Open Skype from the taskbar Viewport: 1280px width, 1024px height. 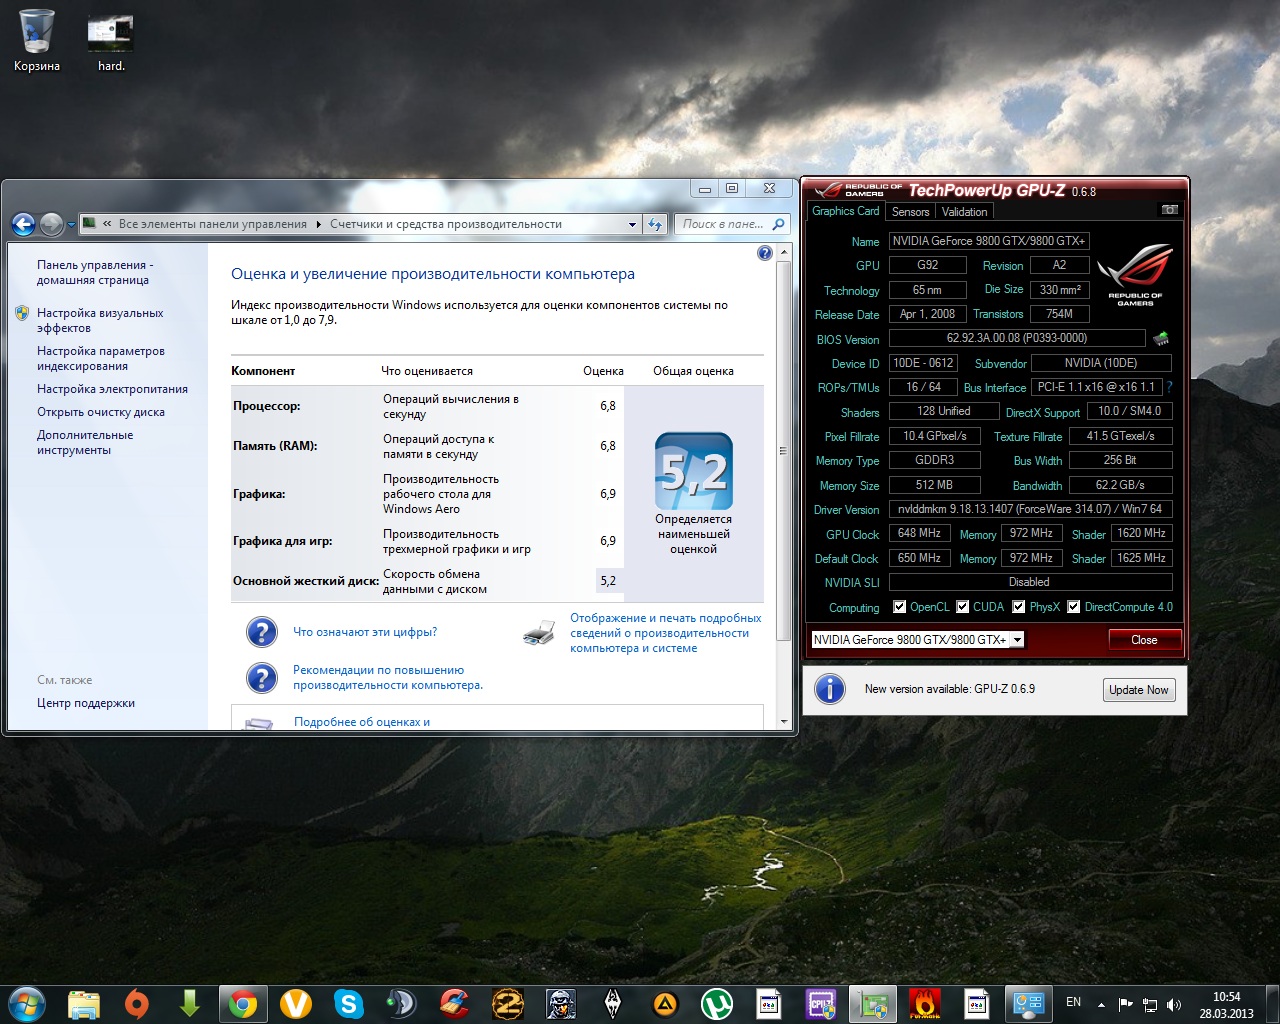point(348,1003)
